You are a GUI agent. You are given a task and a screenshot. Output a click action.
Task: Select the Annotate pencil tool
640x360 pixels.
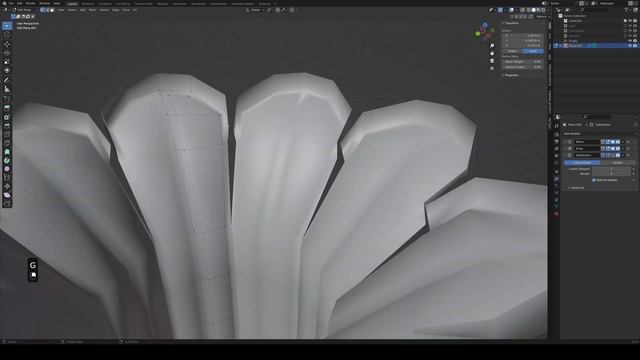pos(7,80)
